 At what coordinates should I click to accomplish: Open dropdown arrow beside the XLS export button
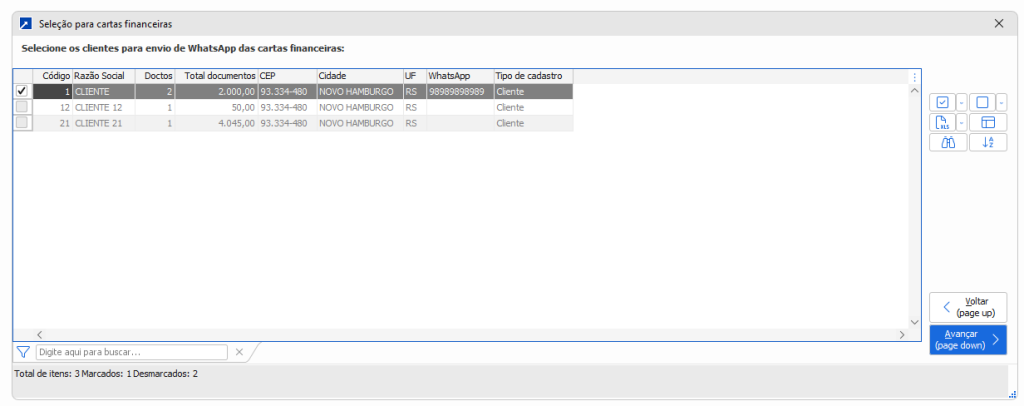(x=961, y=122)
